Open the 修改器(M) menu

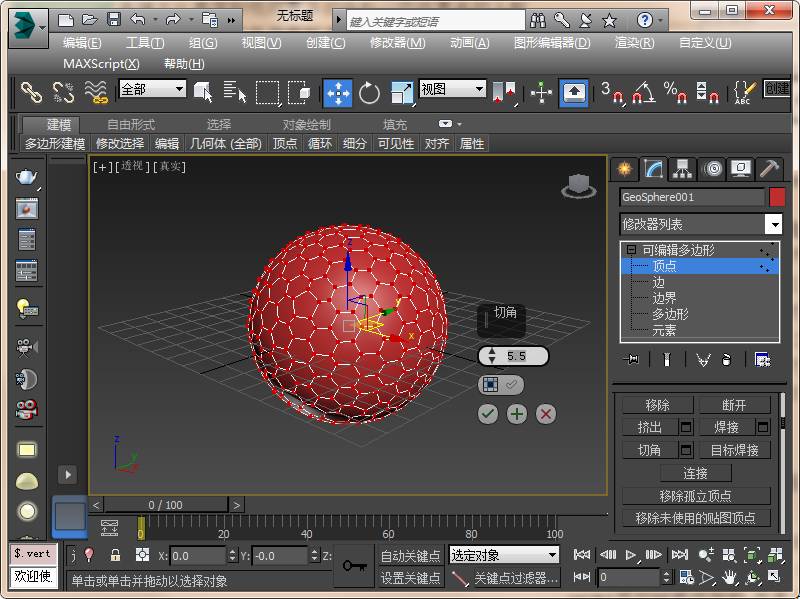397,43
